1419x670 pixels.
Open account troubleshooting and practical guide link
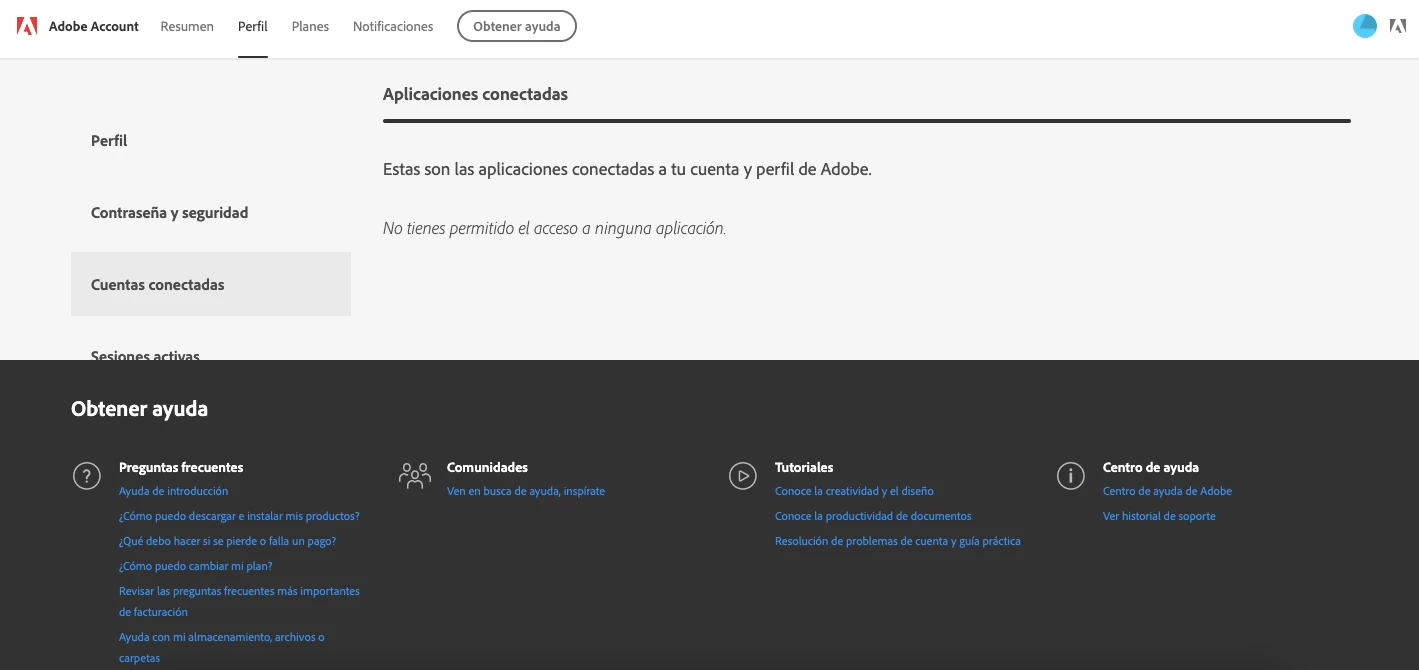pyautogui.click(x=898, y=541)
